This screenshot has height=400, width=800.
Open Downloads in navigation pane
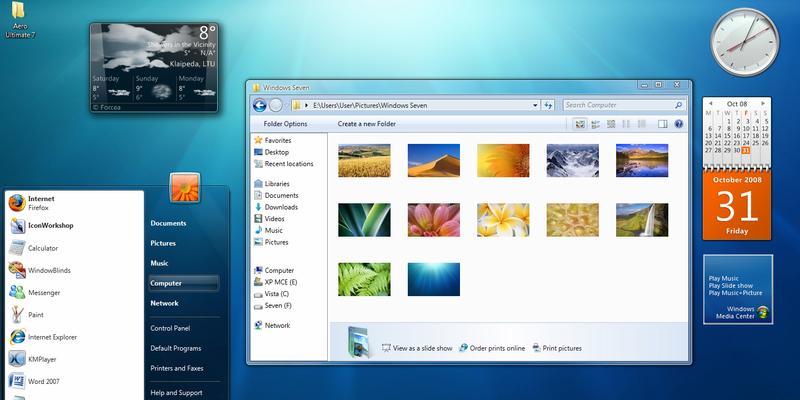(x=276, y=207)
